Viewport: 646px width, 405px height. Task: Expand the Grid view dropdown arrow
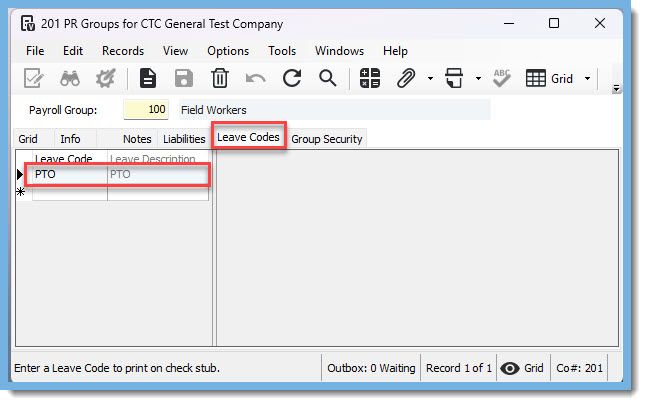click(587, 78)
